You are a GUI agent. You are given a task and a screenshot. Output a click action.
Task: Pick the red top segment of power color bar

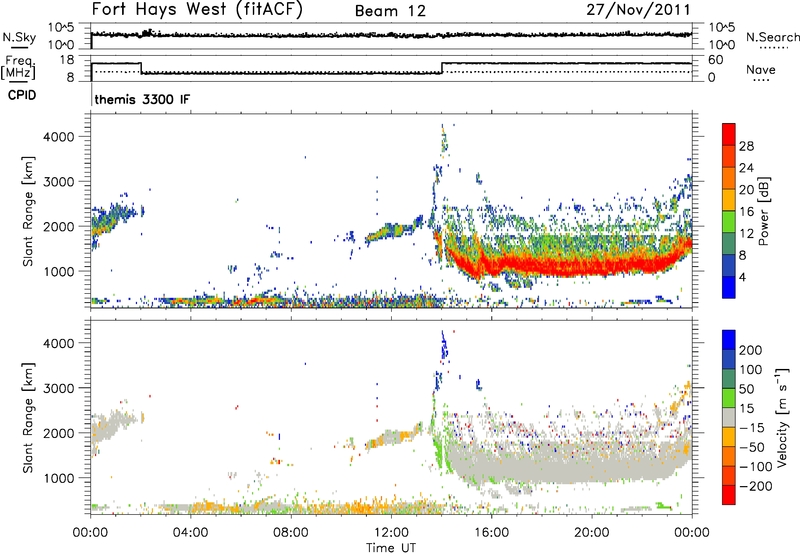(x=729, y=134)
